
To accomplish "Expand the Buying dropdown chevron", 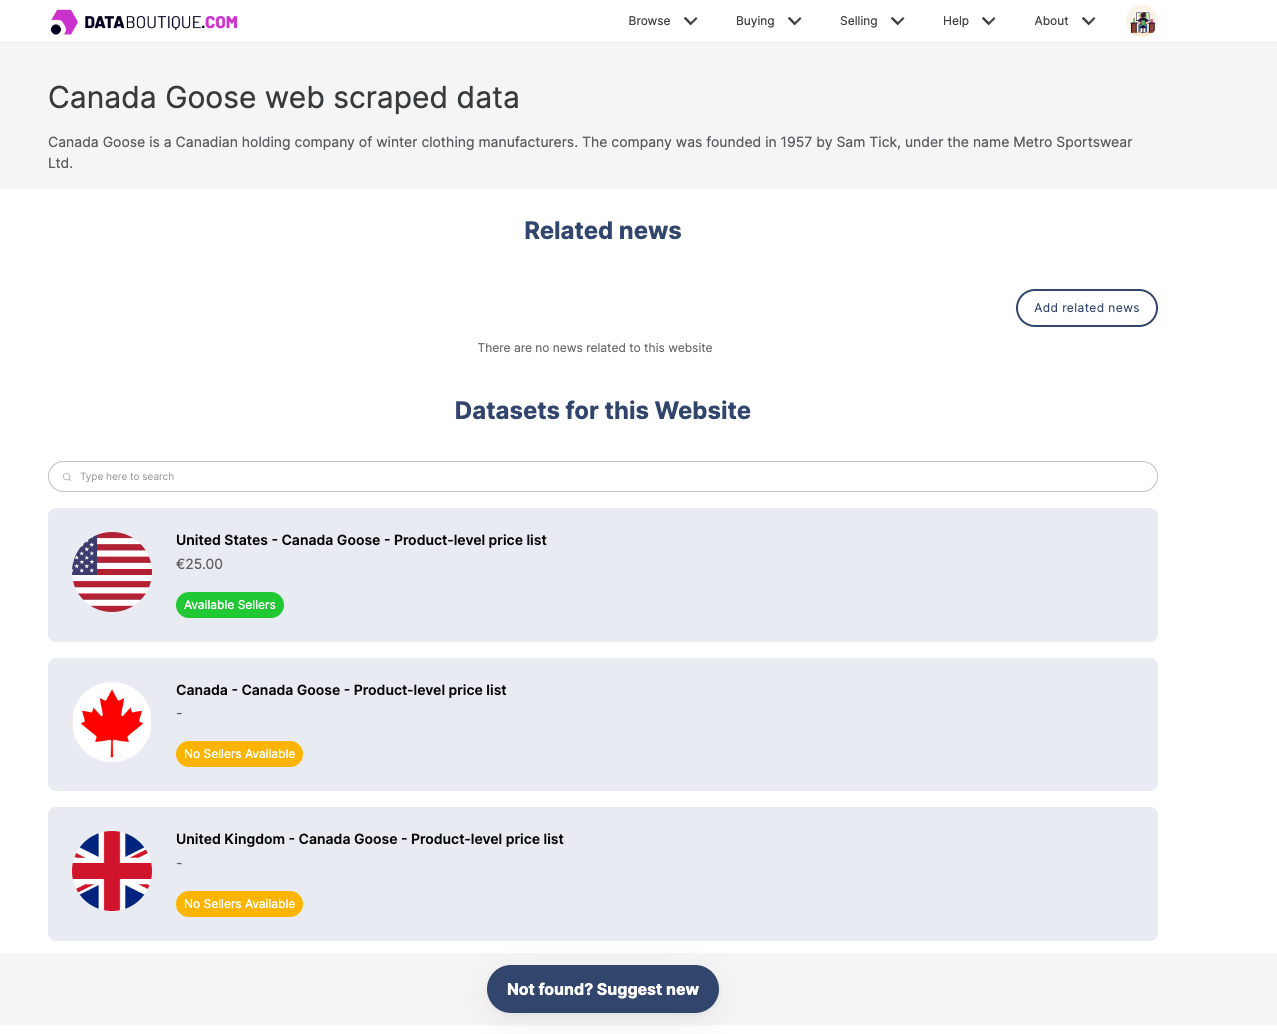I will coord(795,21).
